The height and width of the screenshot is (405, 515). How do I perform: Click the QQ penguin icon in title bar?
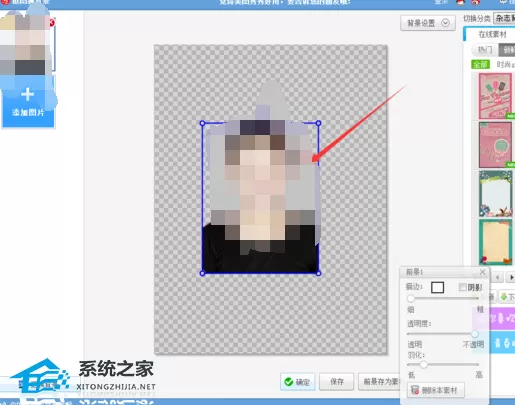[461, 2]
